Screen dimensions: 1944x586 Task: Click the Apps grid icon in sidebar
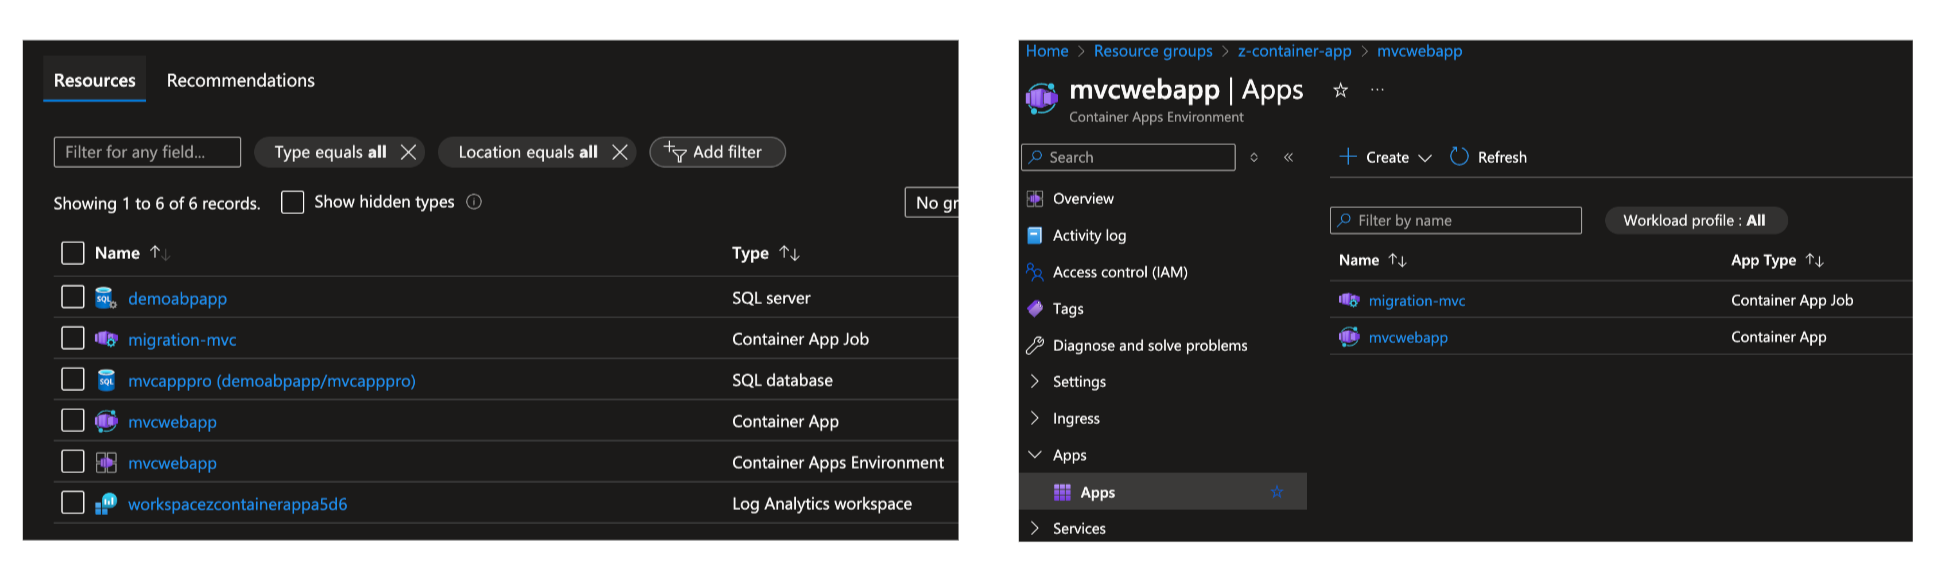coord(1062,492)
